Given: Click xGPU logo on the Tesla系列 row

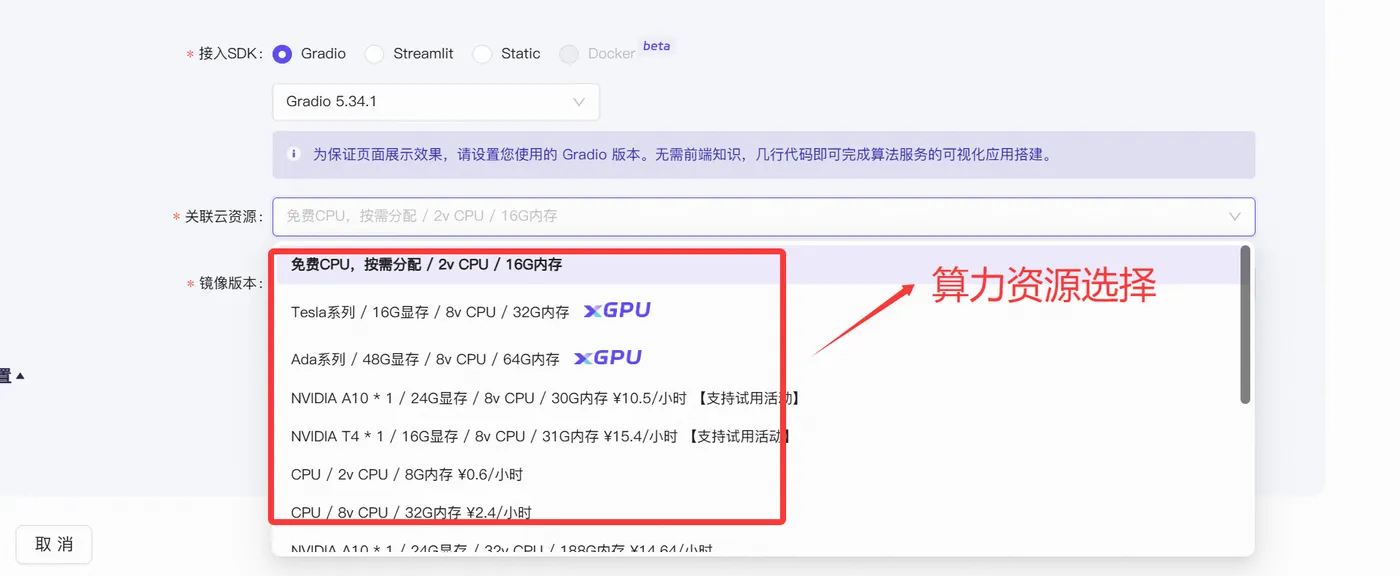Looking at the screenshot, I should (x=617, y=310).
